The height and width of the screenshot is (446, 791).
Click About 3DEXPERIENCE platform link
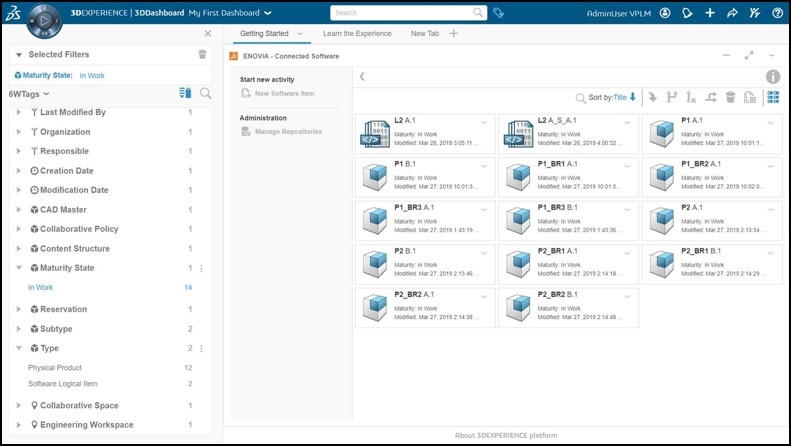[506, 435]
